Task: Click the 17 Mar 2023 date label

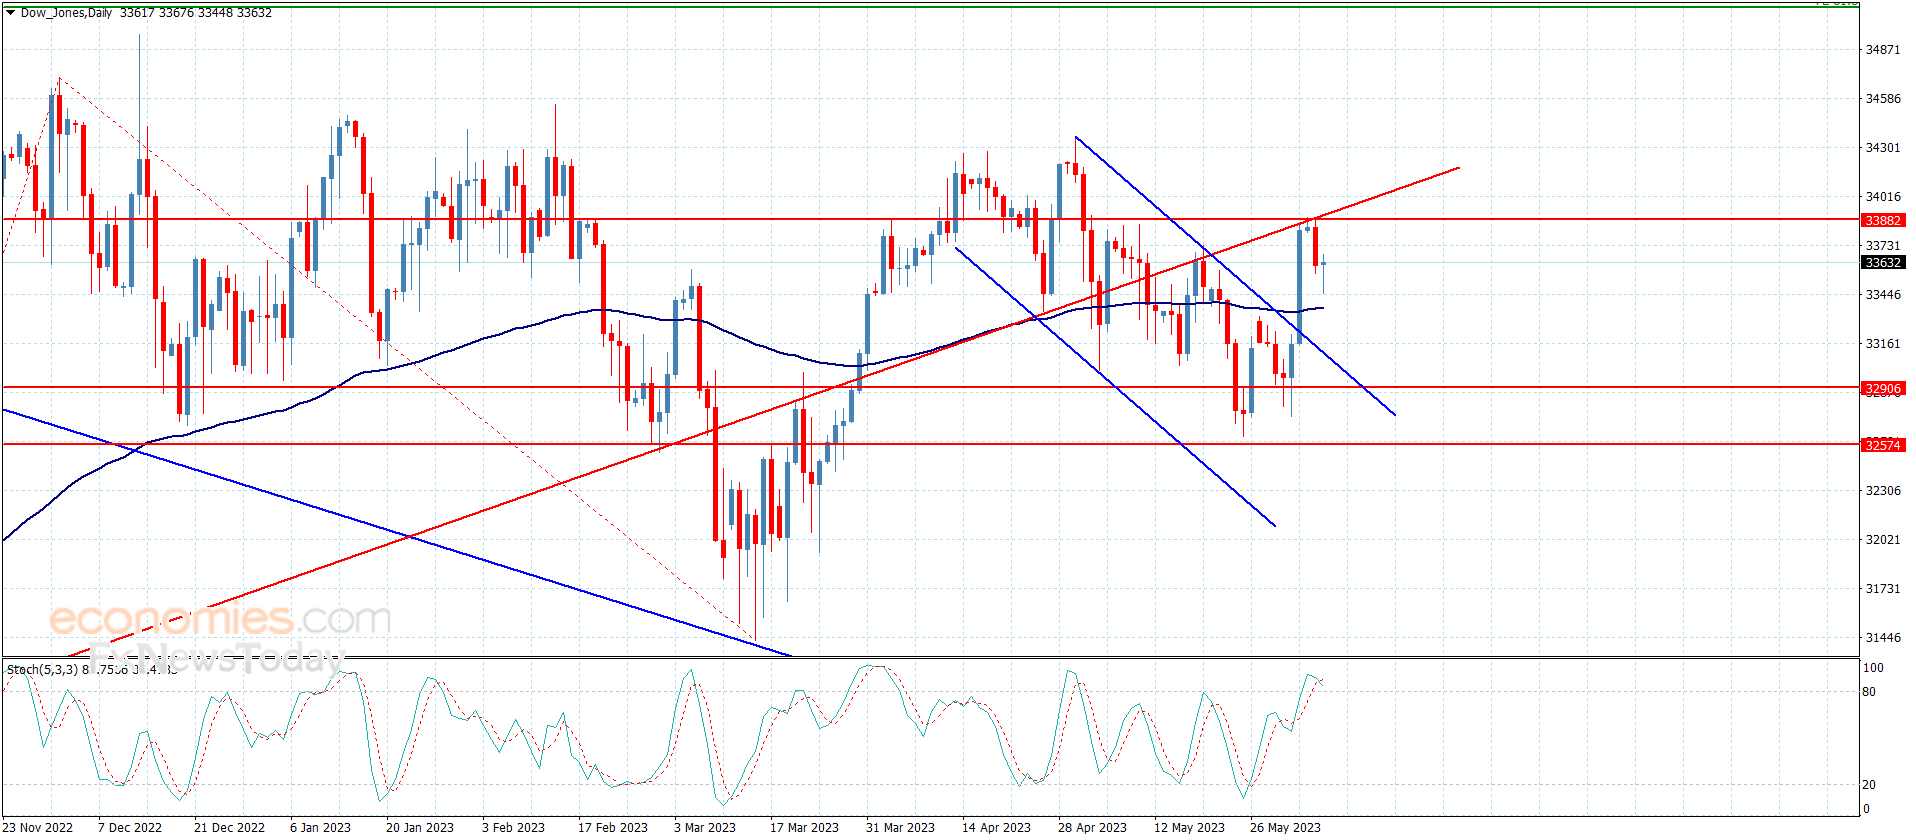Action: click(x=804, y=827)
